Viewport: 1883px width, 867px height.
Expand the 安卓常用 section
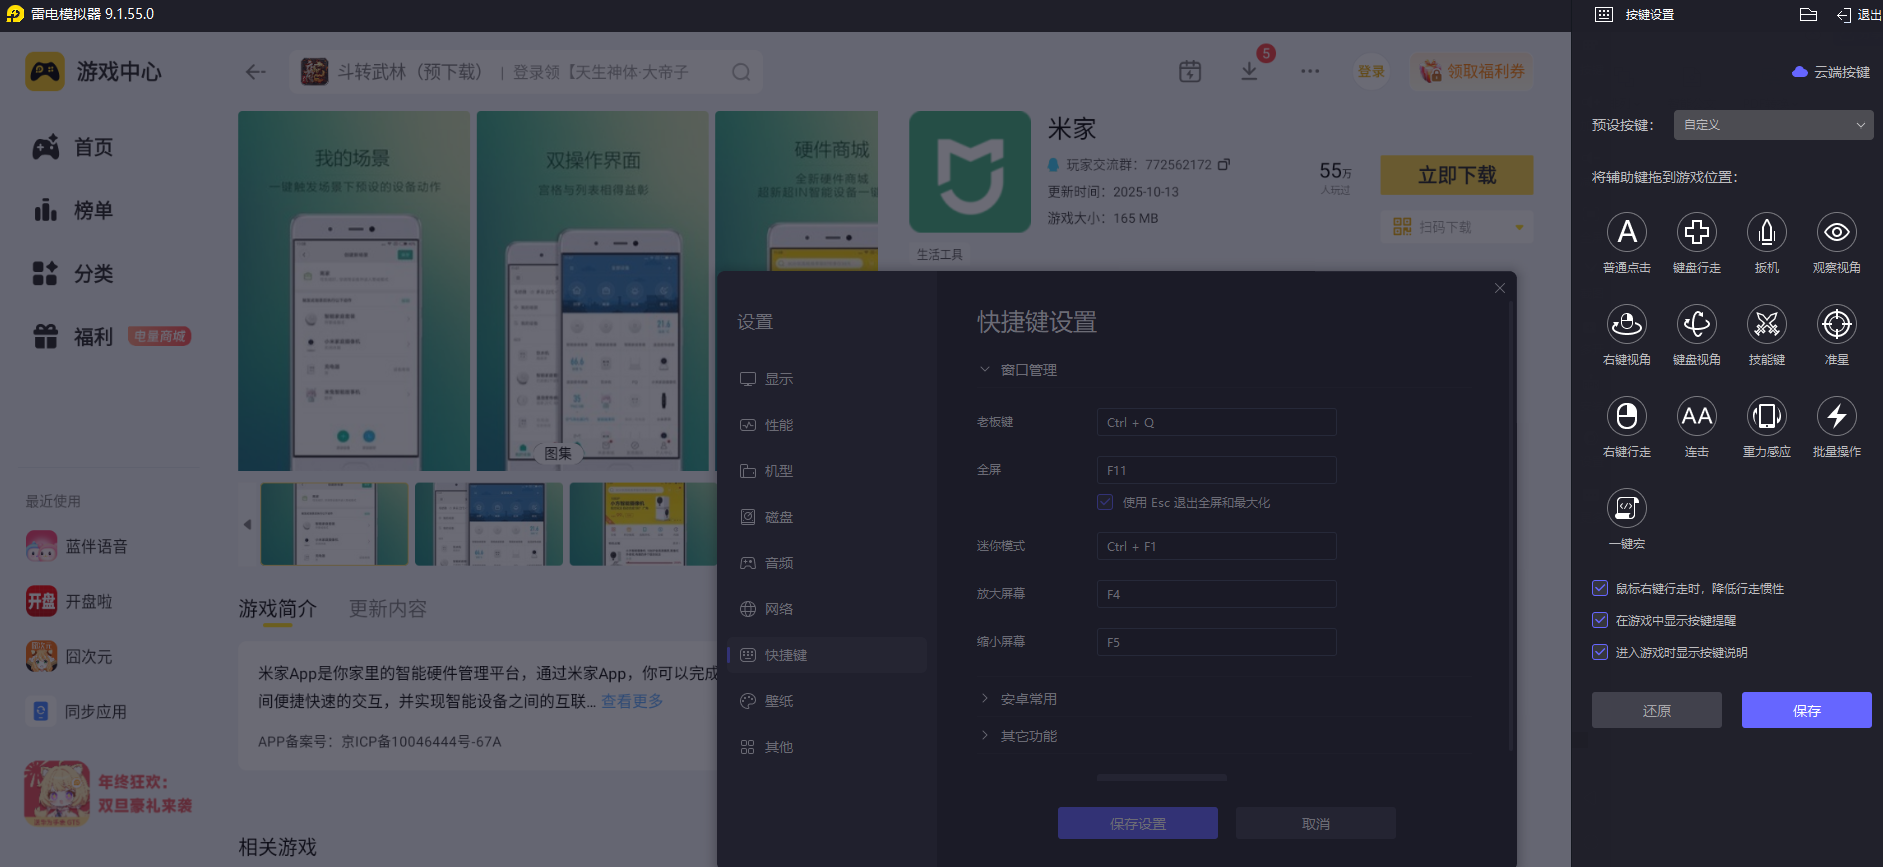pyautogui.click(x=1018, y=699)
